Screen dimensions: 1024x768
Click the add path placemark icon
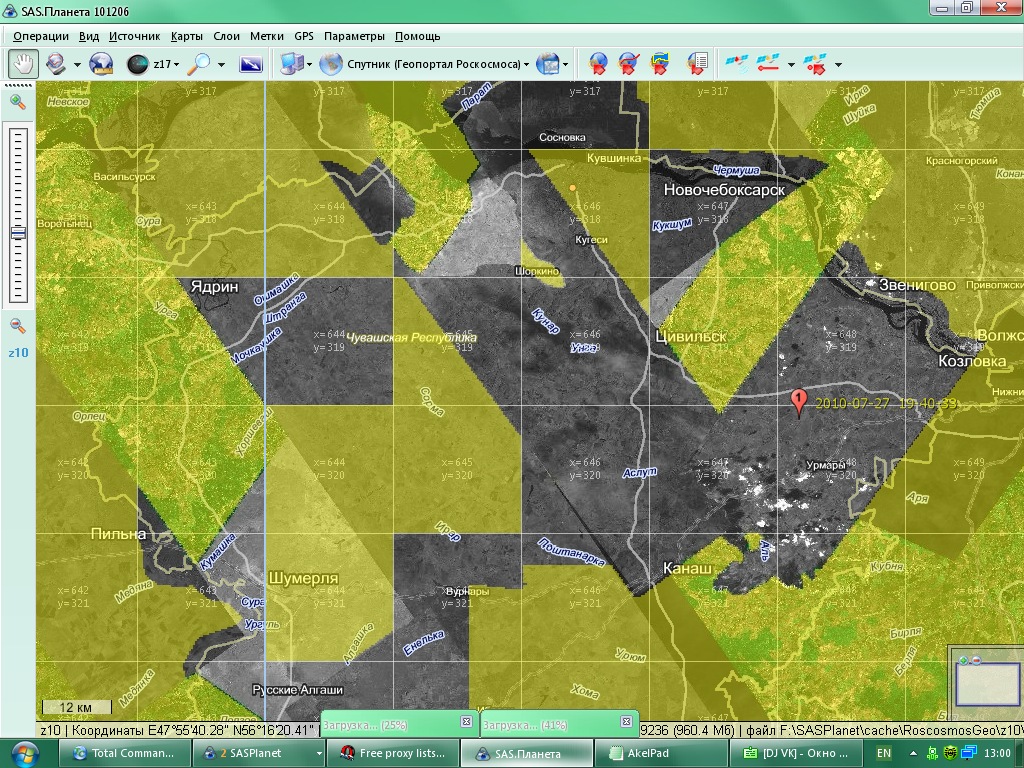click(x=628, y=64)
